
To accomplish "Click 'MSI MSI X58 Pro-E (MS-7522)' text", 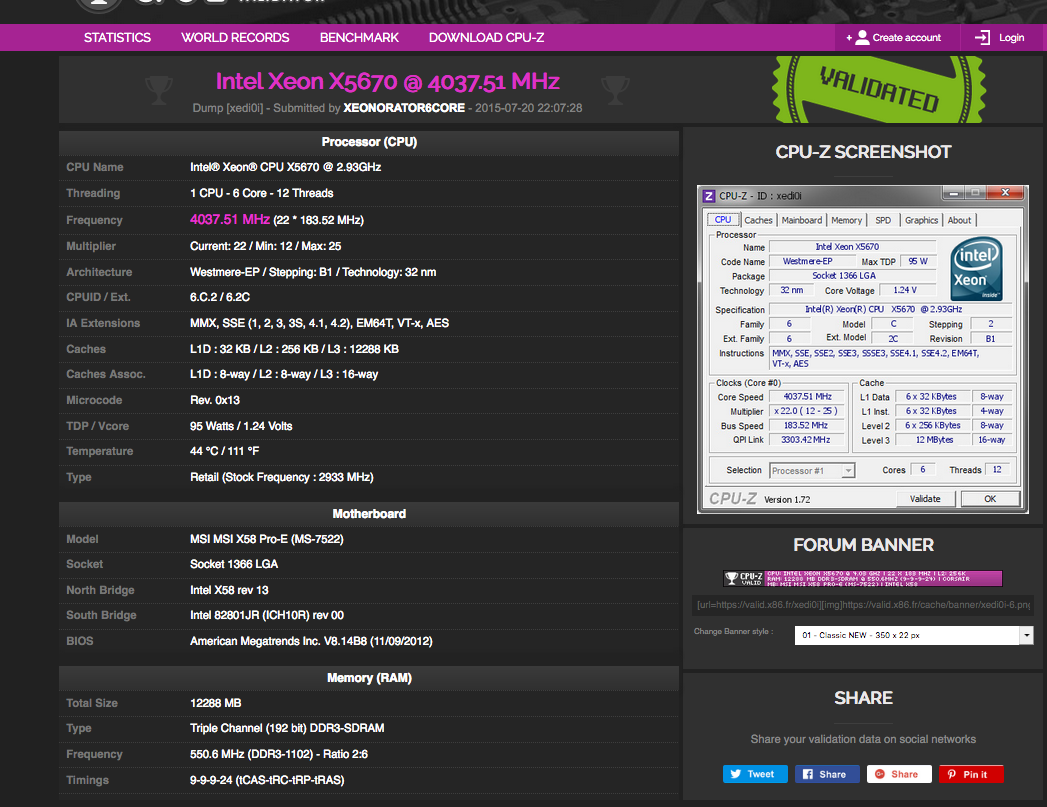I will click(266, 539).
